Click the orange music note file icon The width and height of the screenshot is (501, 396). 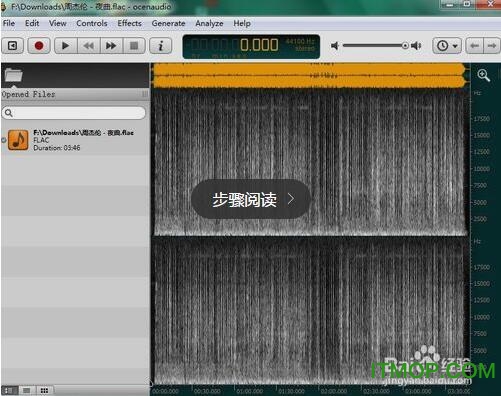click(x=18, y=140)
